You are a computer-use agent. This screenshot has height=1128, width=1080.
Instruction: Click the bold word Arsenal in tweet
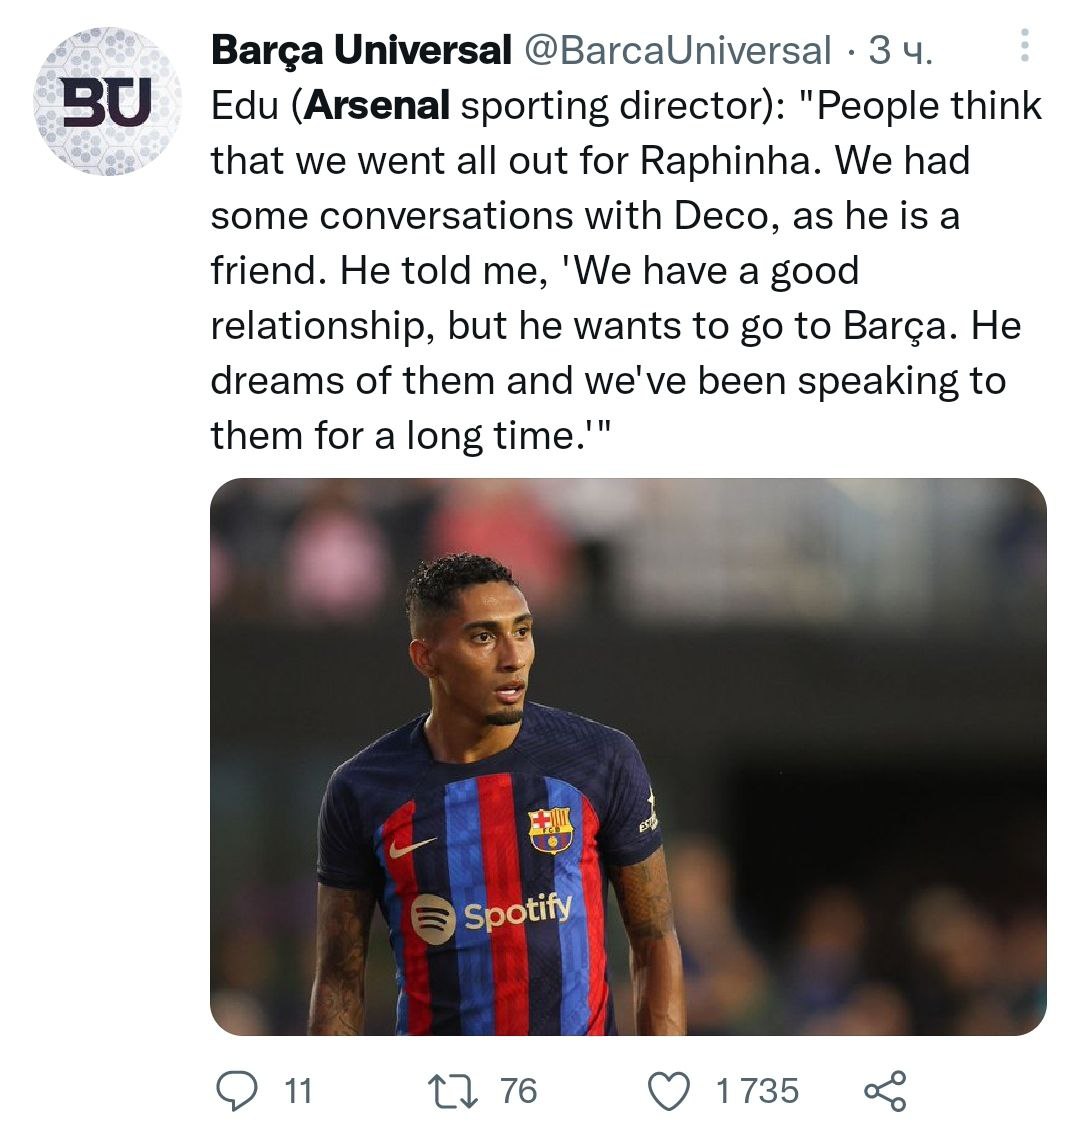click(377, 106)
